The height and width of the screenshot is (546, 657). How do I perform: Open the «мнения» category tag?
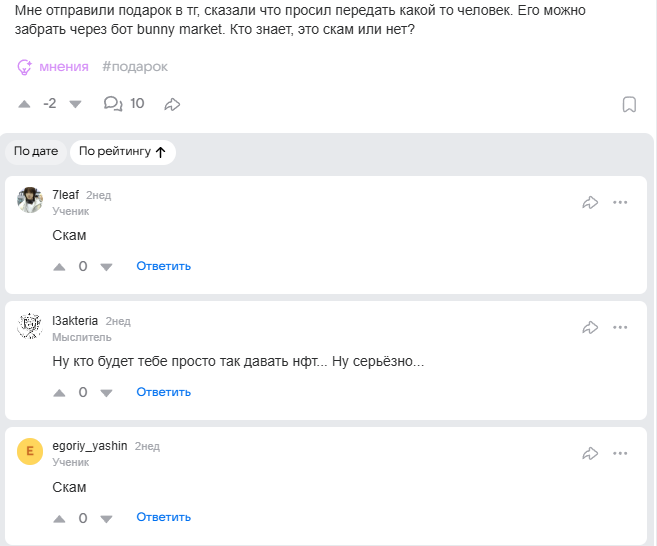[54, 67]
